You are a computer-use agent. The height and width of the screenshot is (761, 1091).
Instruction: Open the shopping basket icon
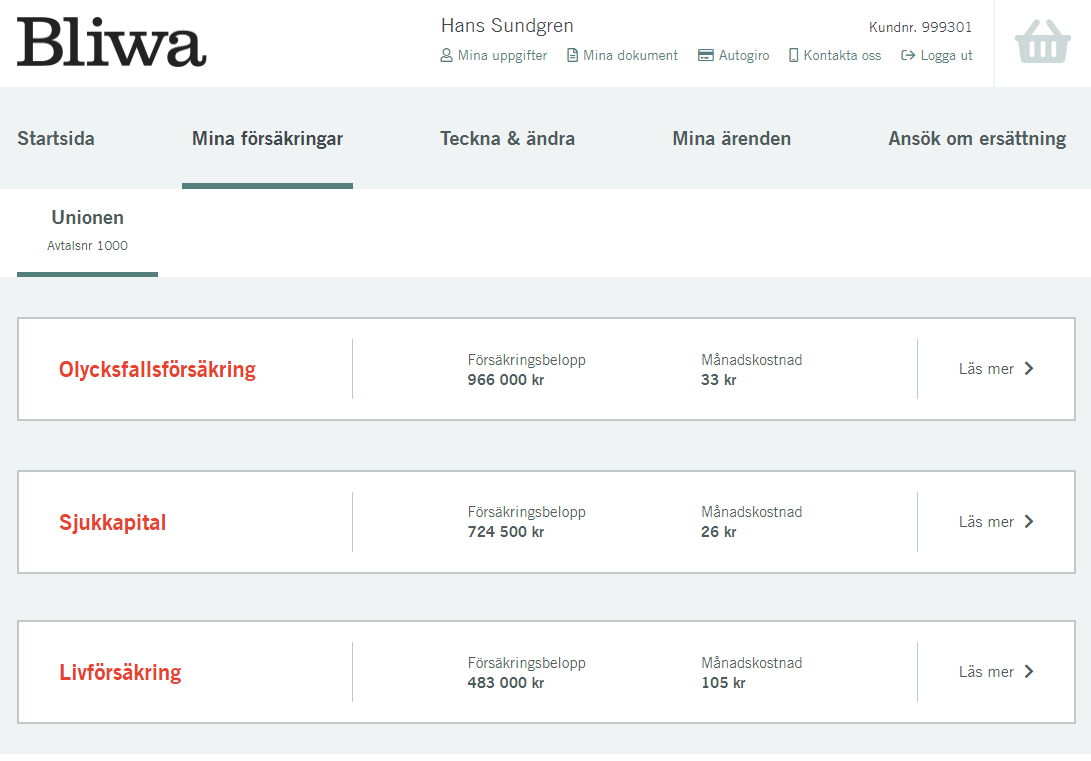(x=1042, y=42)
